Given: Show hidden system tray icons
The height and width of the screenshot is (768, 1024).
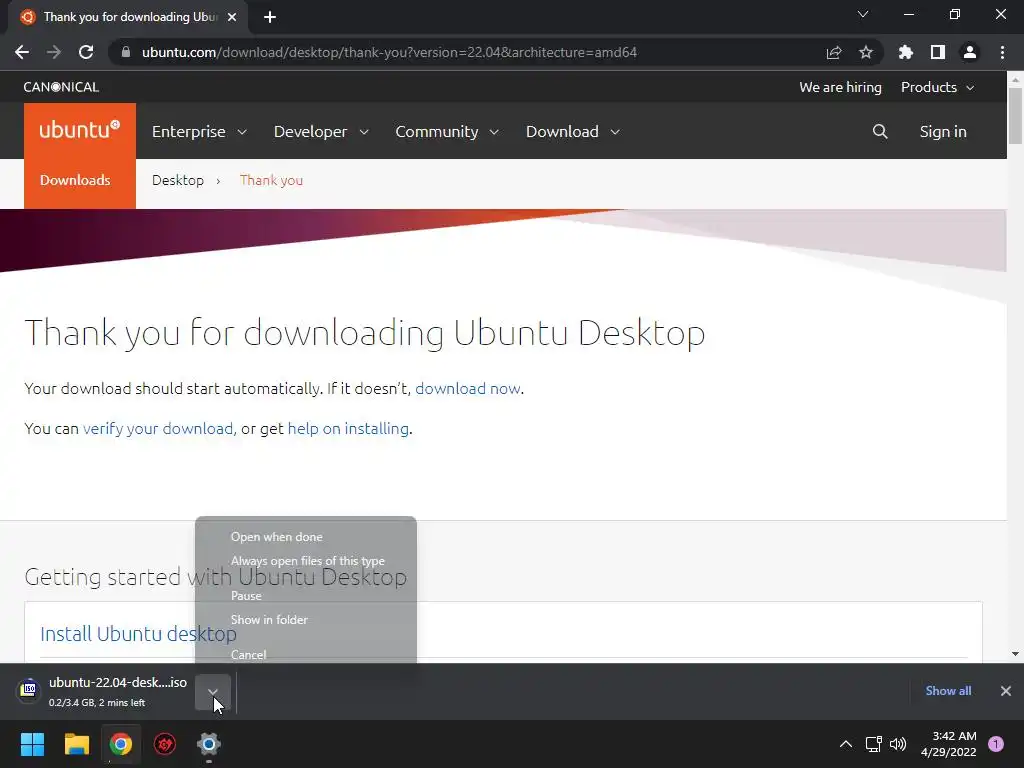Looking at the screenshot, I should point(846,744).
